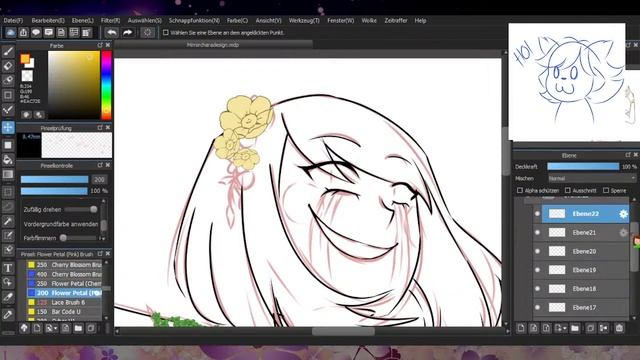
Task: Enable the Sperre checkbox
Action: [606, 190]
